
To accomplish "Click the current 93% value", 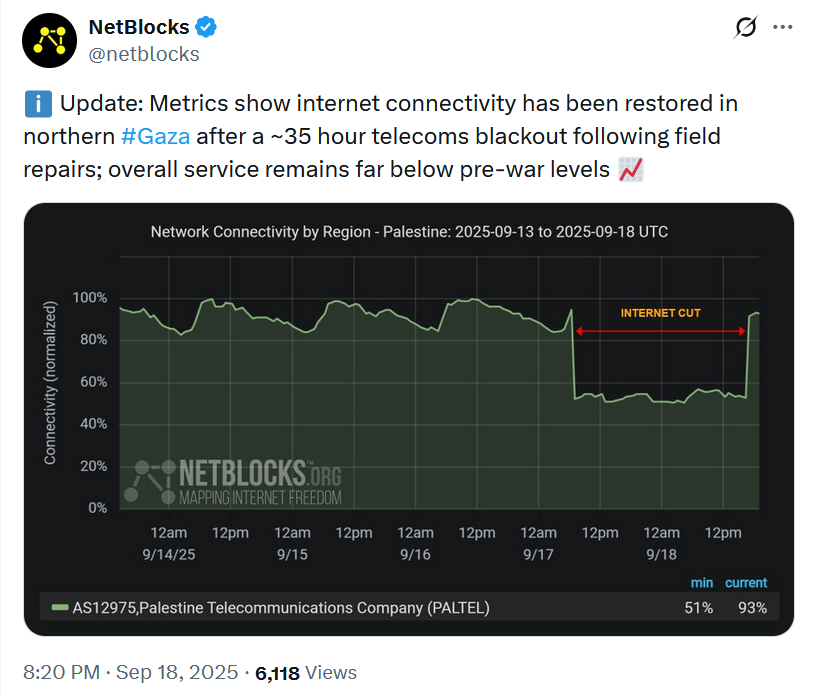I will coord(752,608).
